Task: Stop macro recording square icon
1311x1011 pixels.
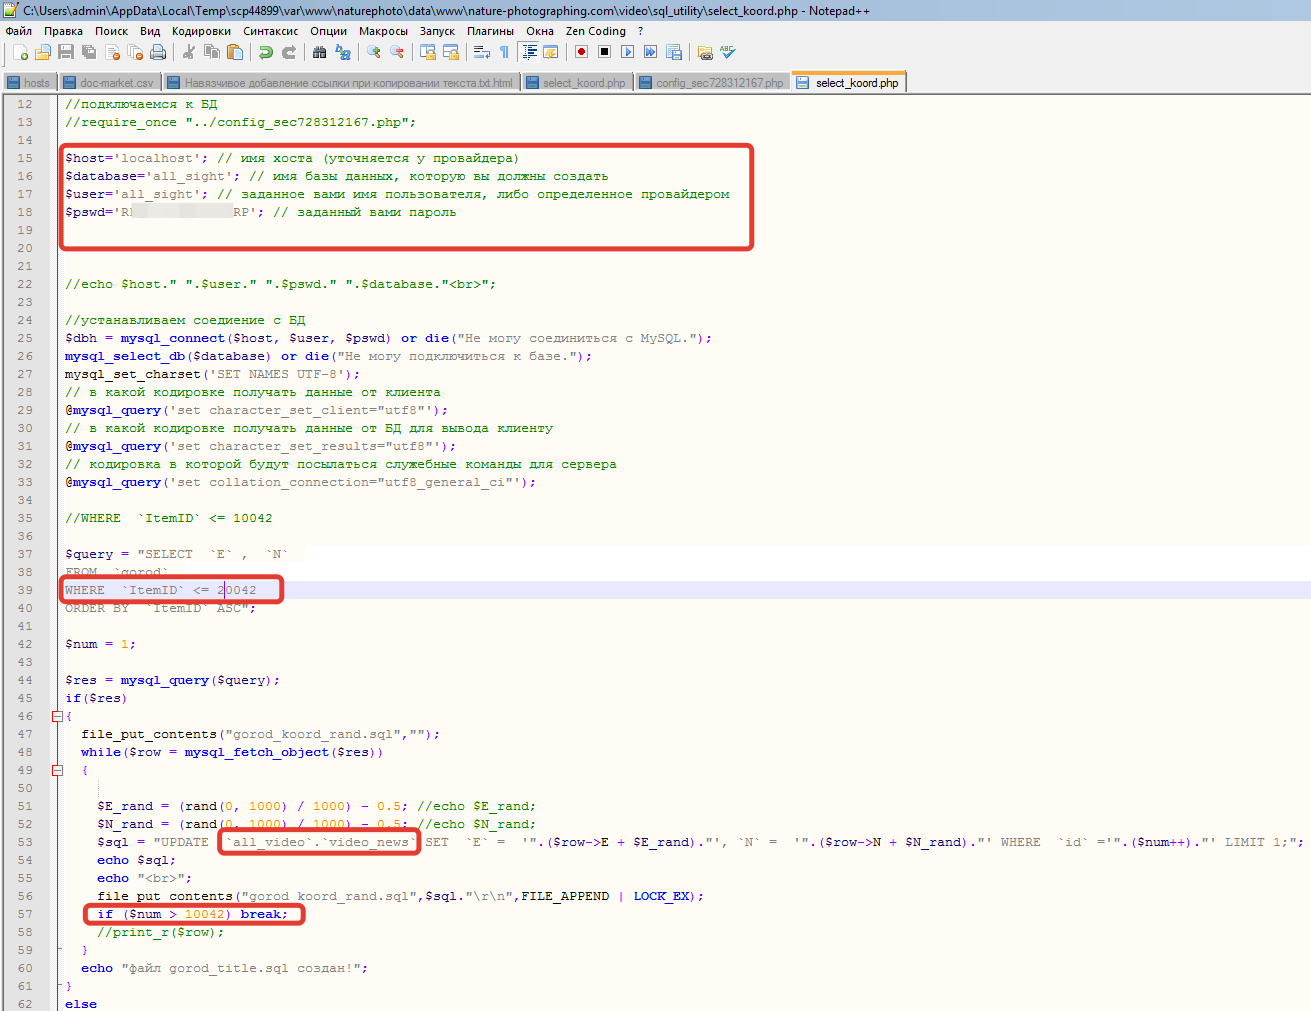Action: (x=604, y=52)
